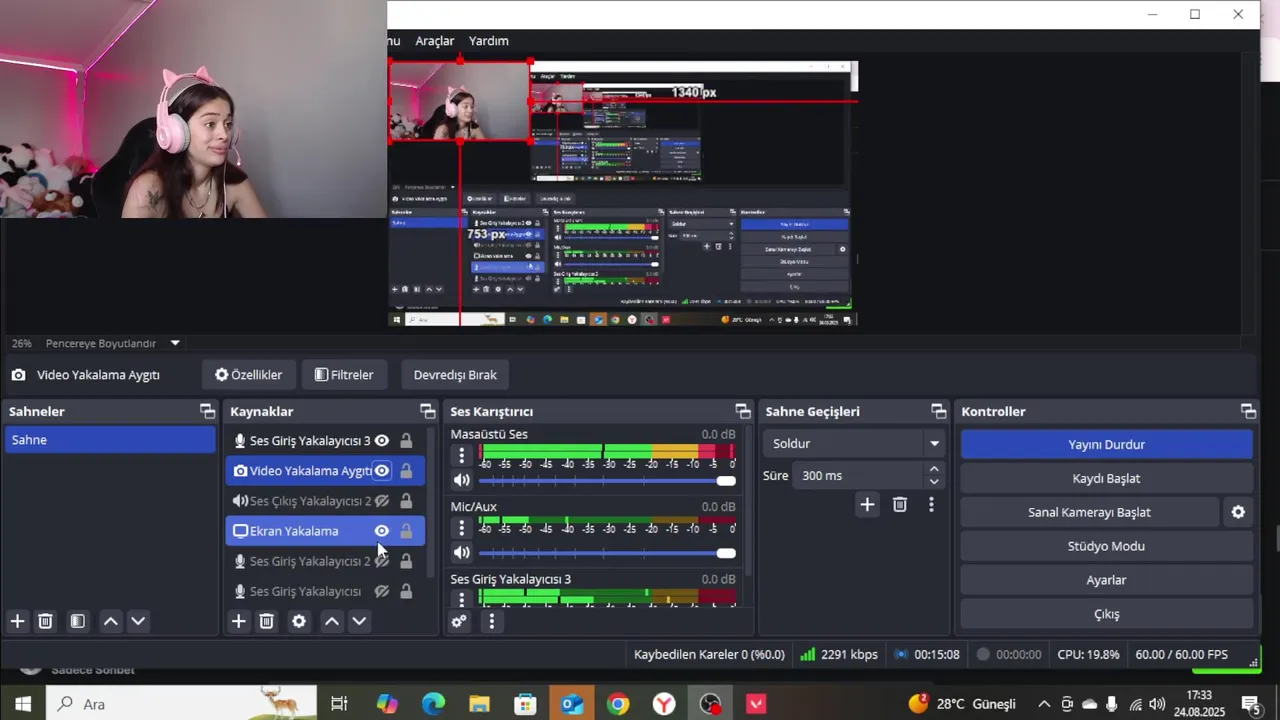Click the taskbar search box Ara
The image size is (1280, 720).
tap(181, 704)
